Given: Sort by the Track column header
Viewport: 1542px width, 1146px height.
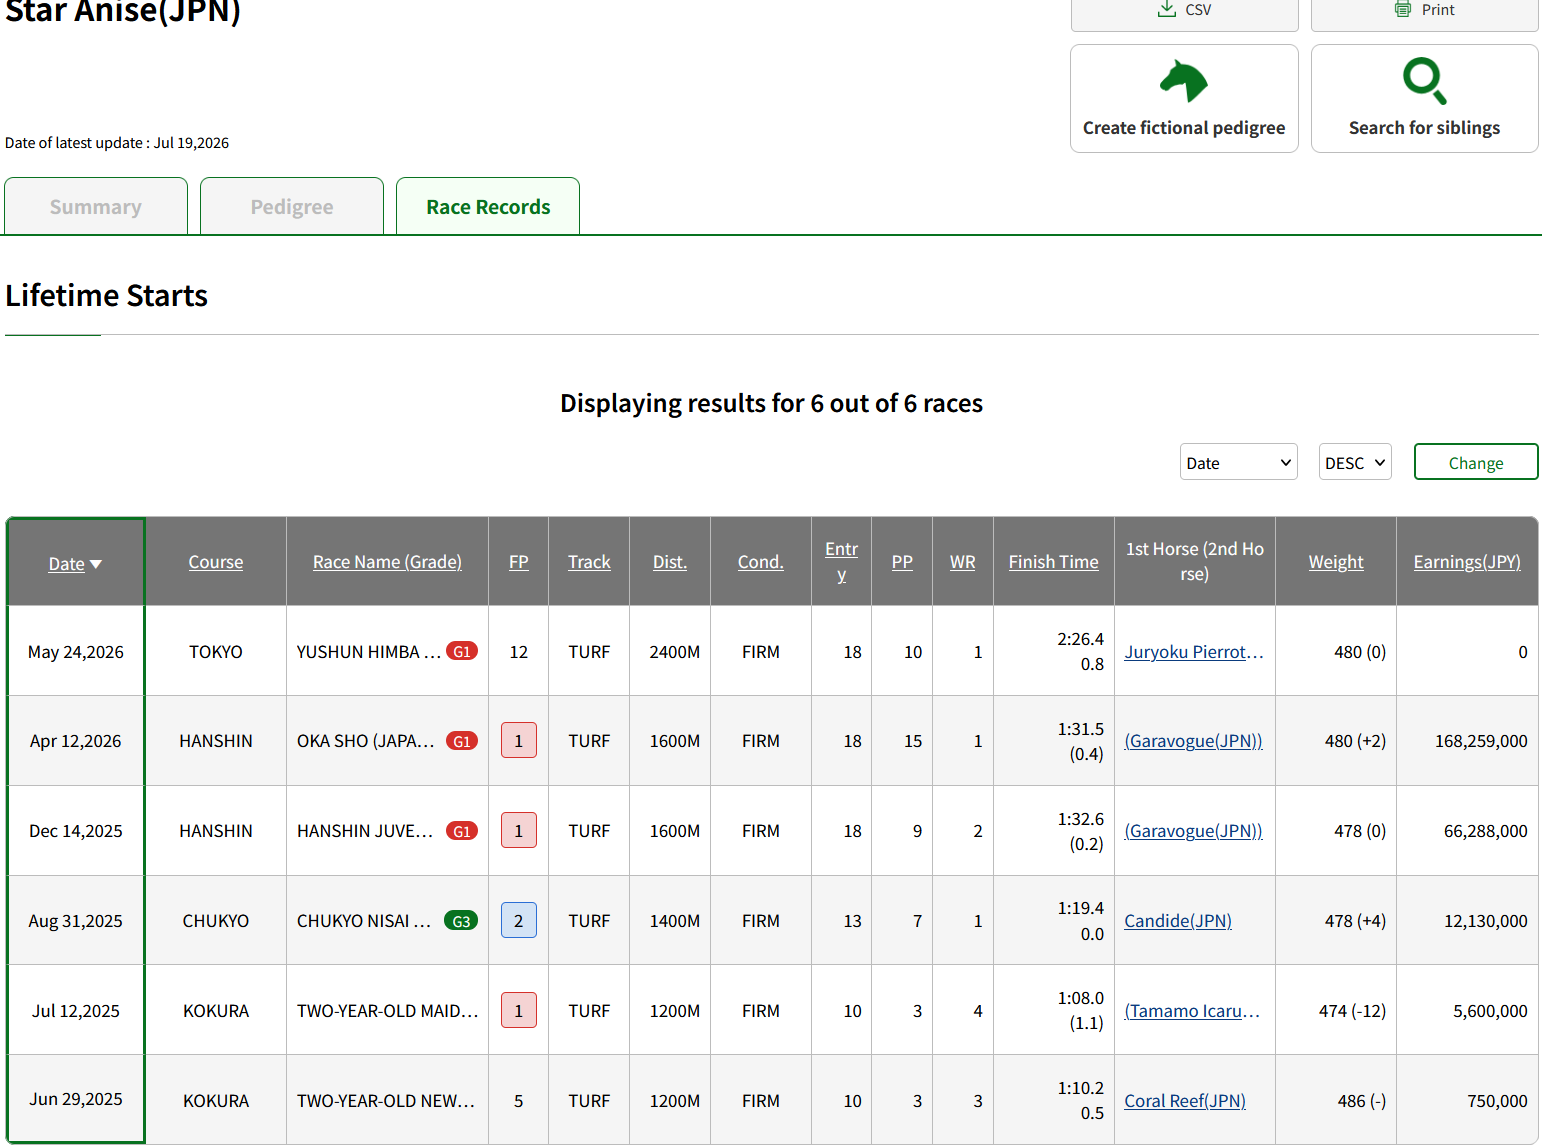Looking at the screenshot, I should (589, 561).
